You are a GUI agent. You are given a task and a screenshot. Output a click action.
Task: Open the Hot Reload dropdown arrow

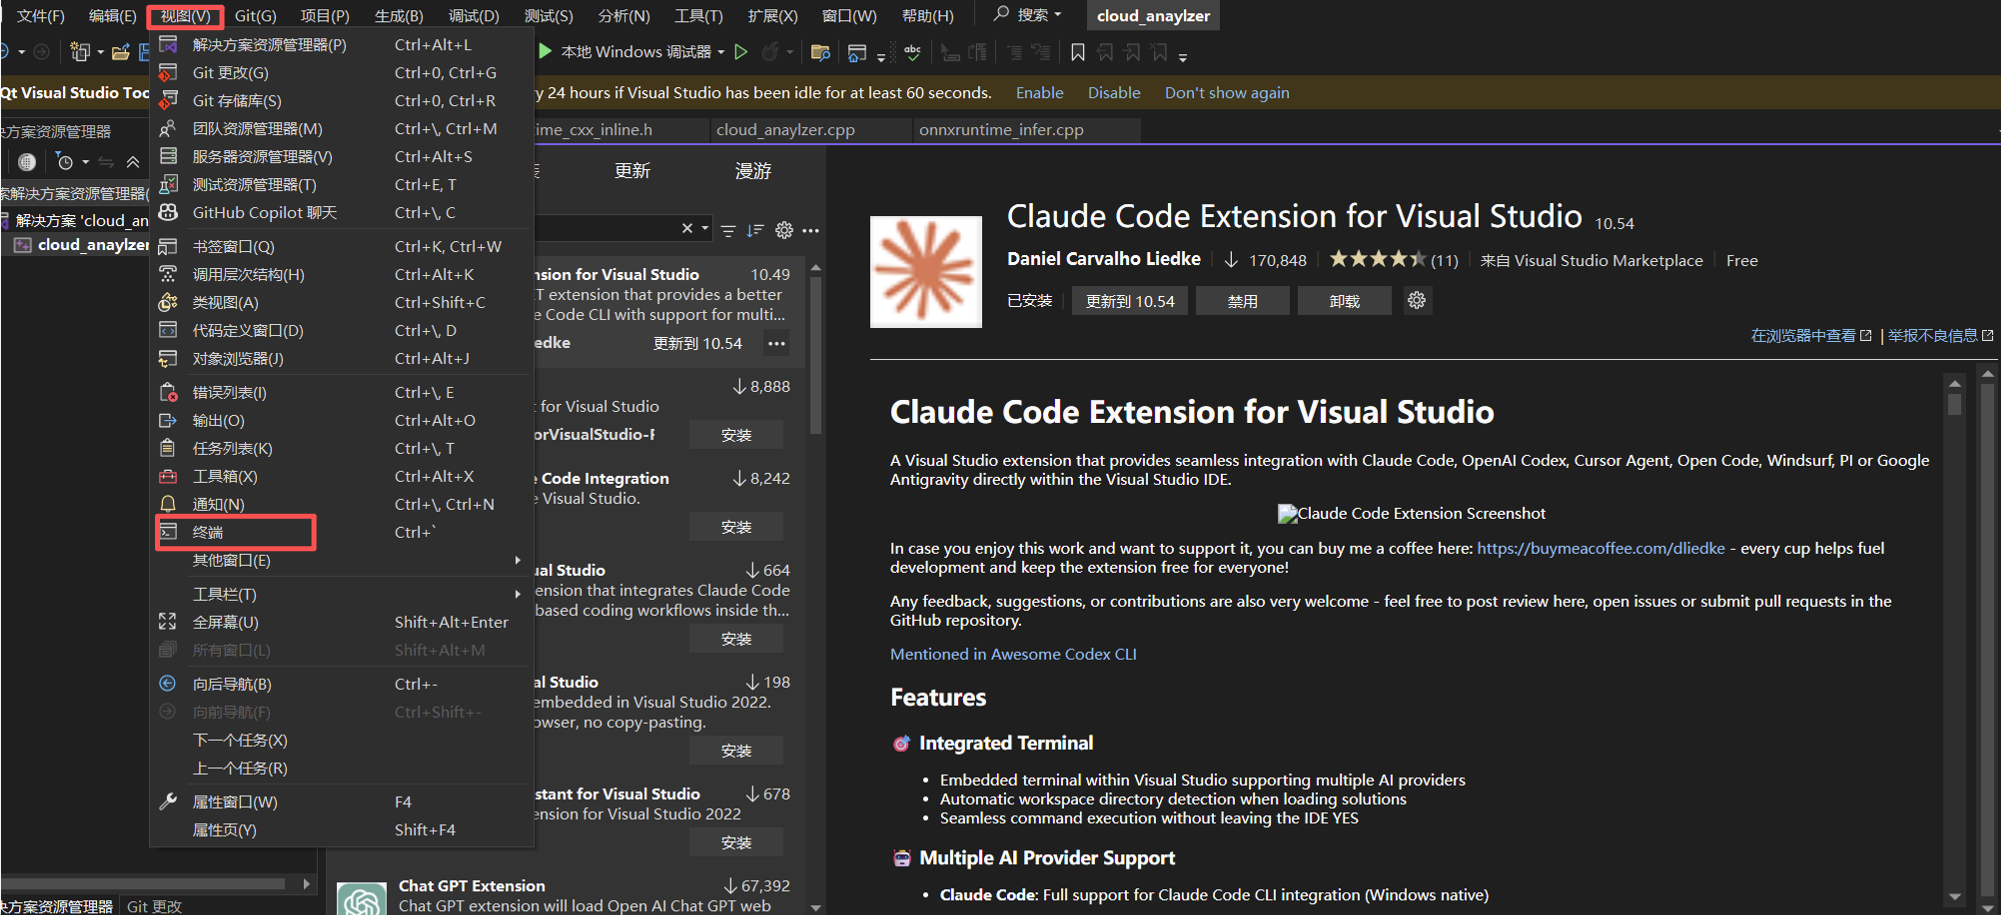pos(790,52)
